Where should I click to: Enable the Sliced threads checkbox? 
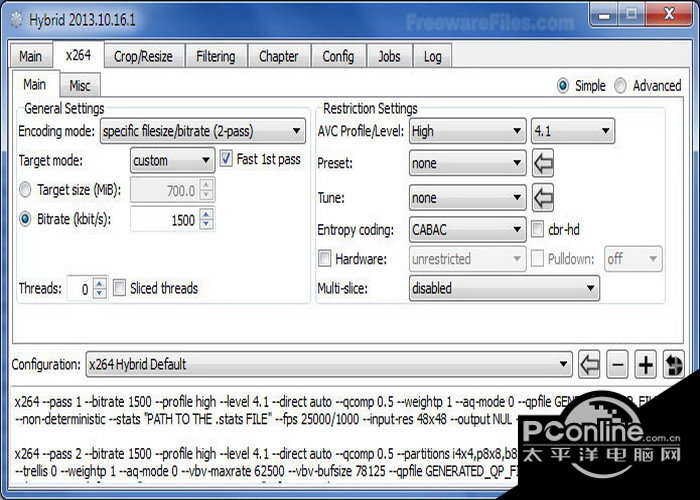pyautogui.click(x=119, y=288)
